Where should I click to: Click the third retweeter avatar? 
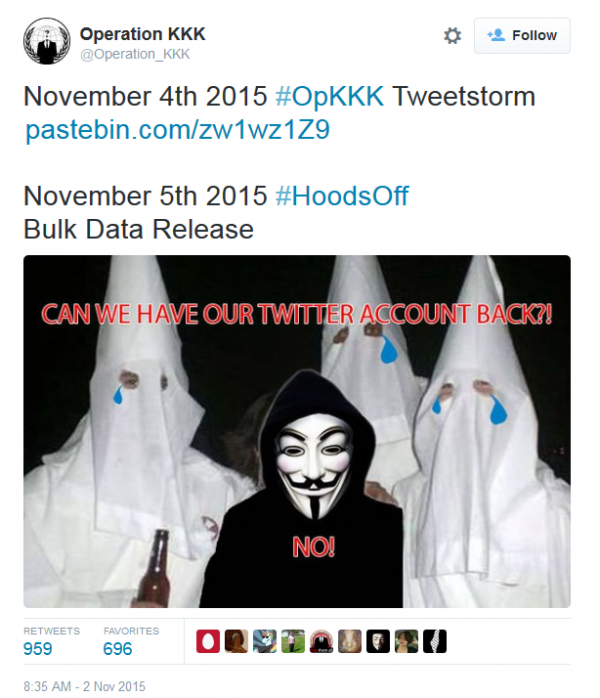265,641
